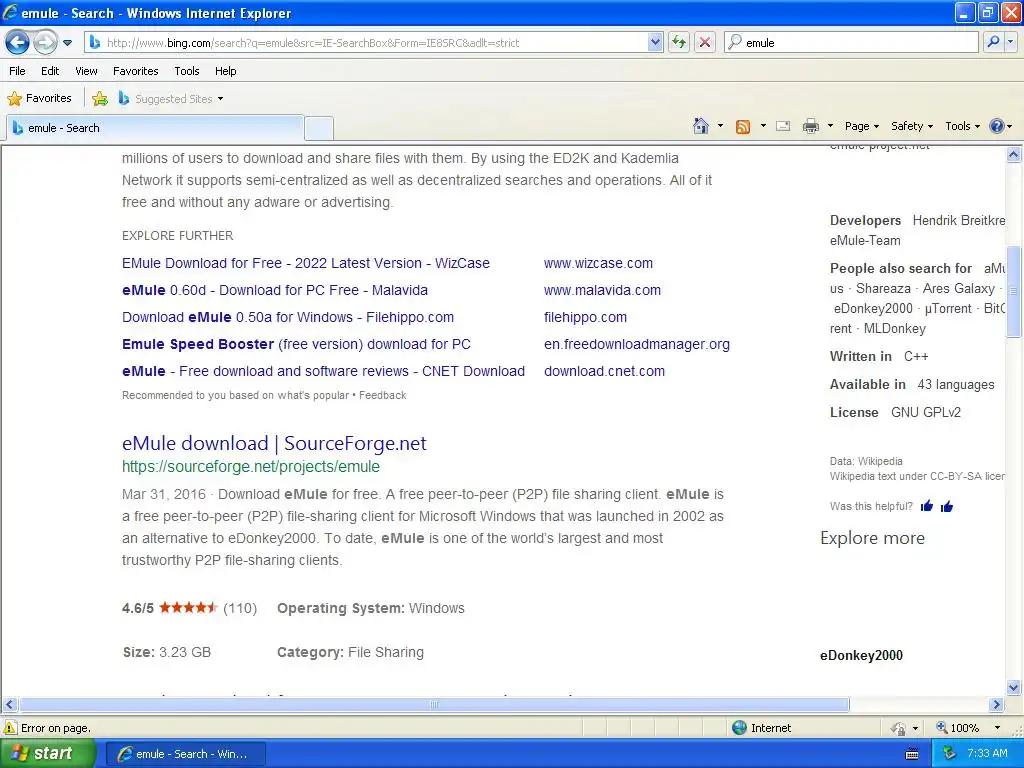Open the Favorites menu

pyautogui.click(x=135, y=71)
